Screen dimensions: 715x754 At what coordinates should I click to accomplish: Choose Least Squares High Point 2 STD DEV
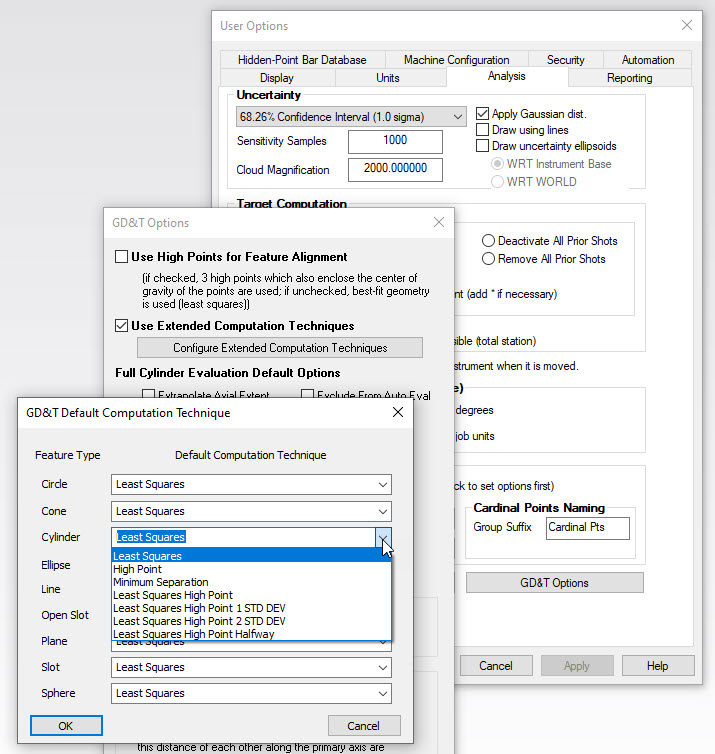coord(251,621)
